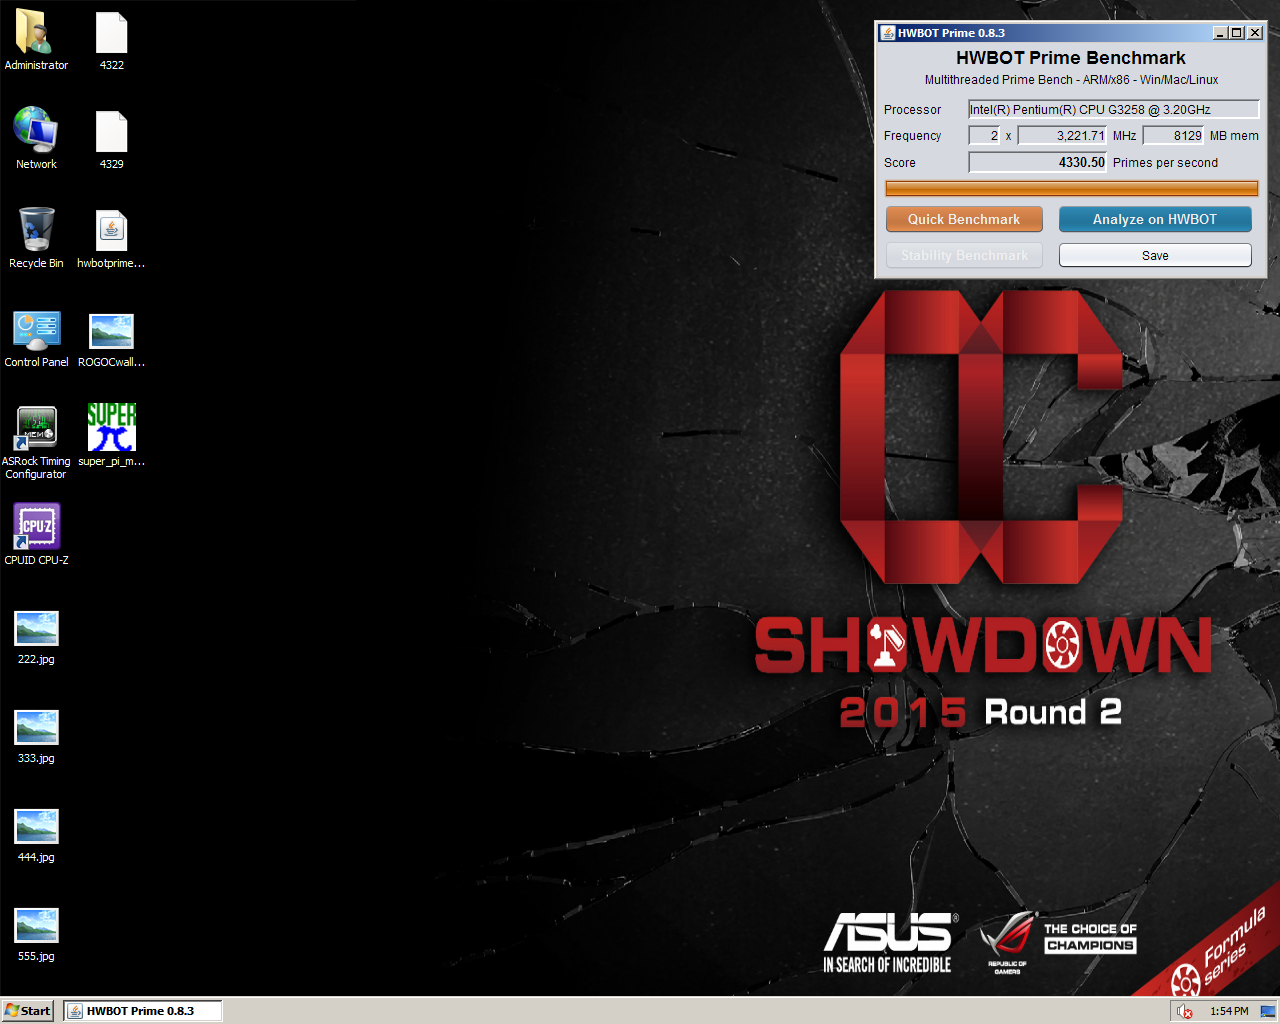Click the Primes per second label
The image size is (1280, 1024).
tap(1165, 162)
